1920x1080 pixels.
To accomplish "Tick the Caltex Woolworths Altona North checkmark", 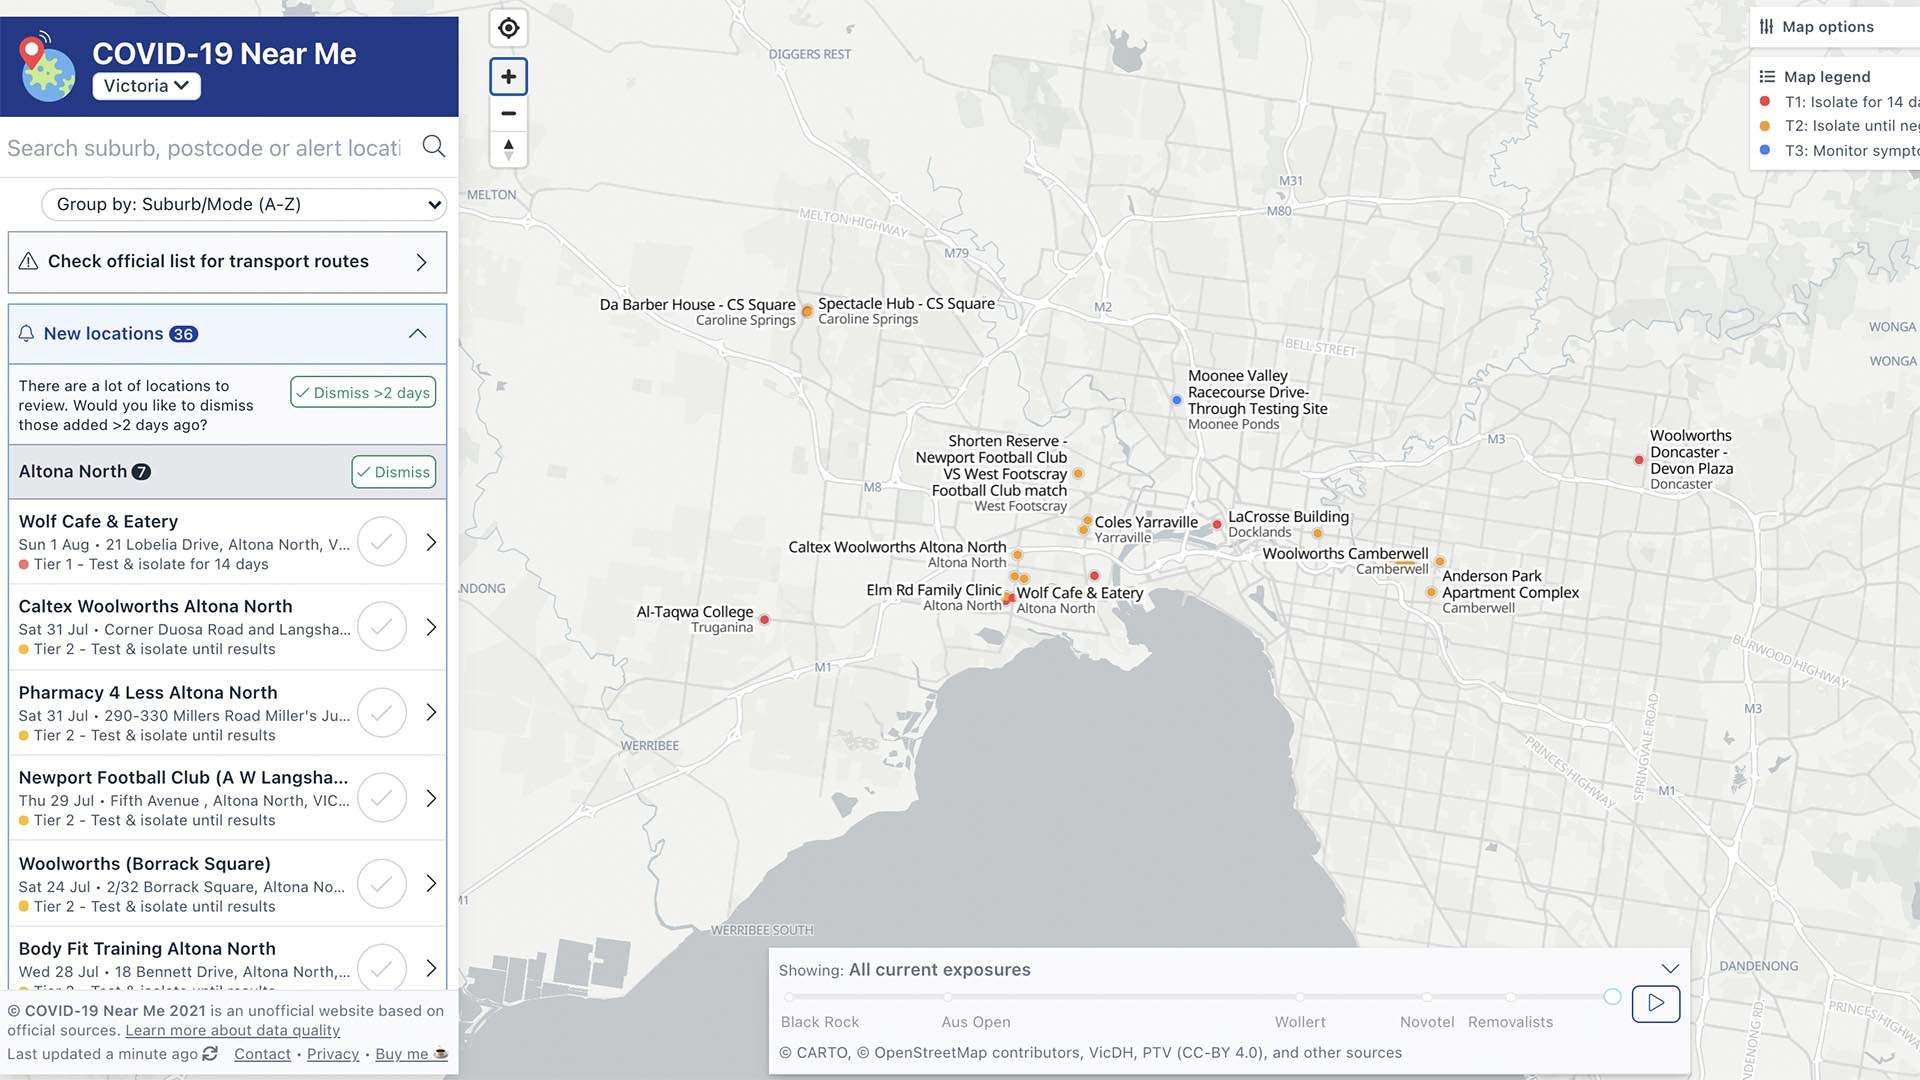I will [382, 627].
